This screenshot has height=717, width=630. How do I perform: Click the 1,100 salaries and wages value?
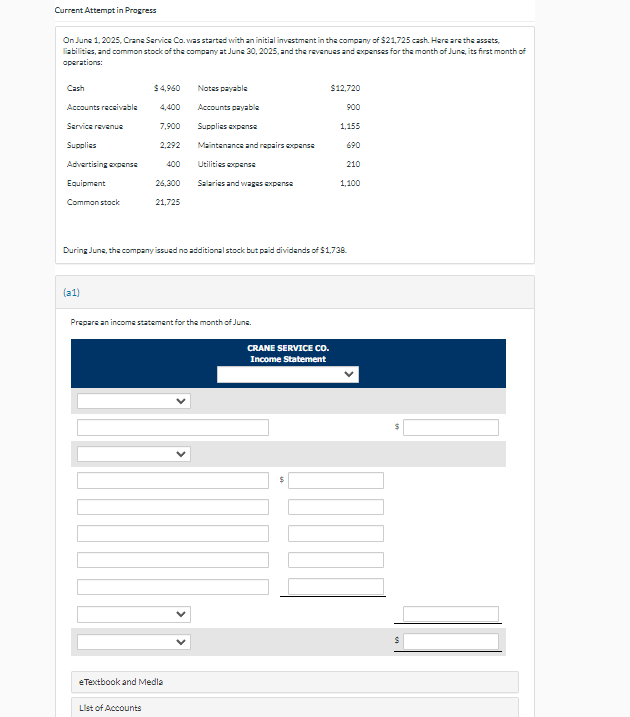coord(350,183)
